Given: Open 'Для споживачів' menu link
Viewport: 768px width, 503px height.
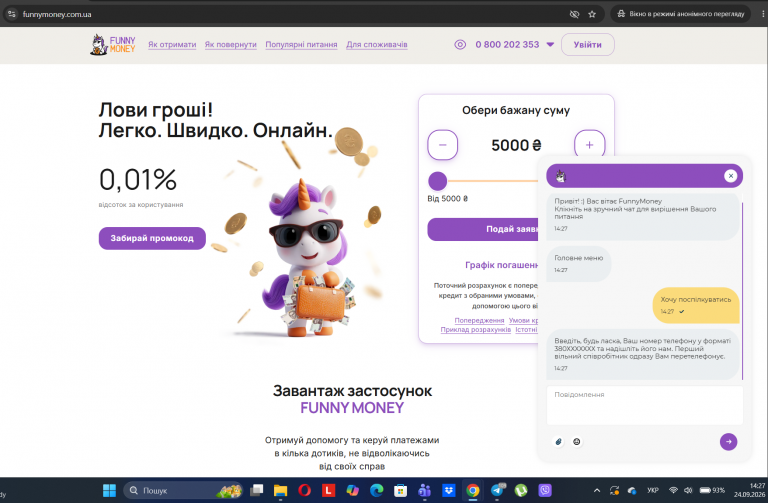Looking at the screenshot, I should (377, 45).
